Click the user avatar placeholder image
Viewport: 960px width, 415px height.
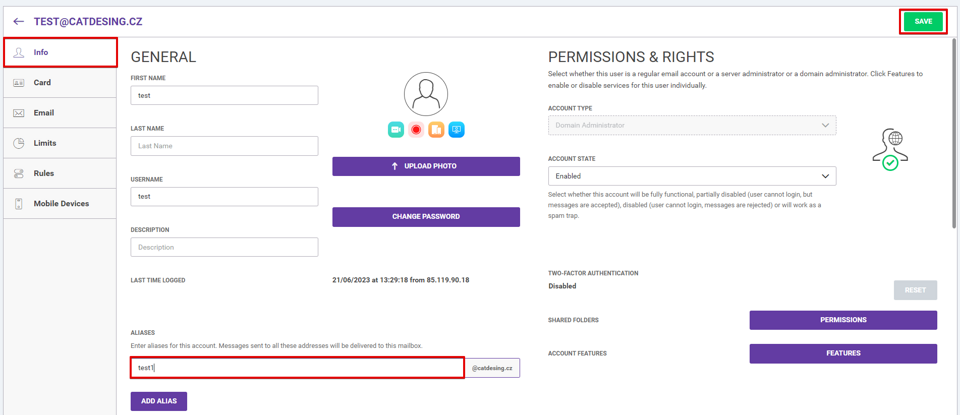tap(426, 94)
